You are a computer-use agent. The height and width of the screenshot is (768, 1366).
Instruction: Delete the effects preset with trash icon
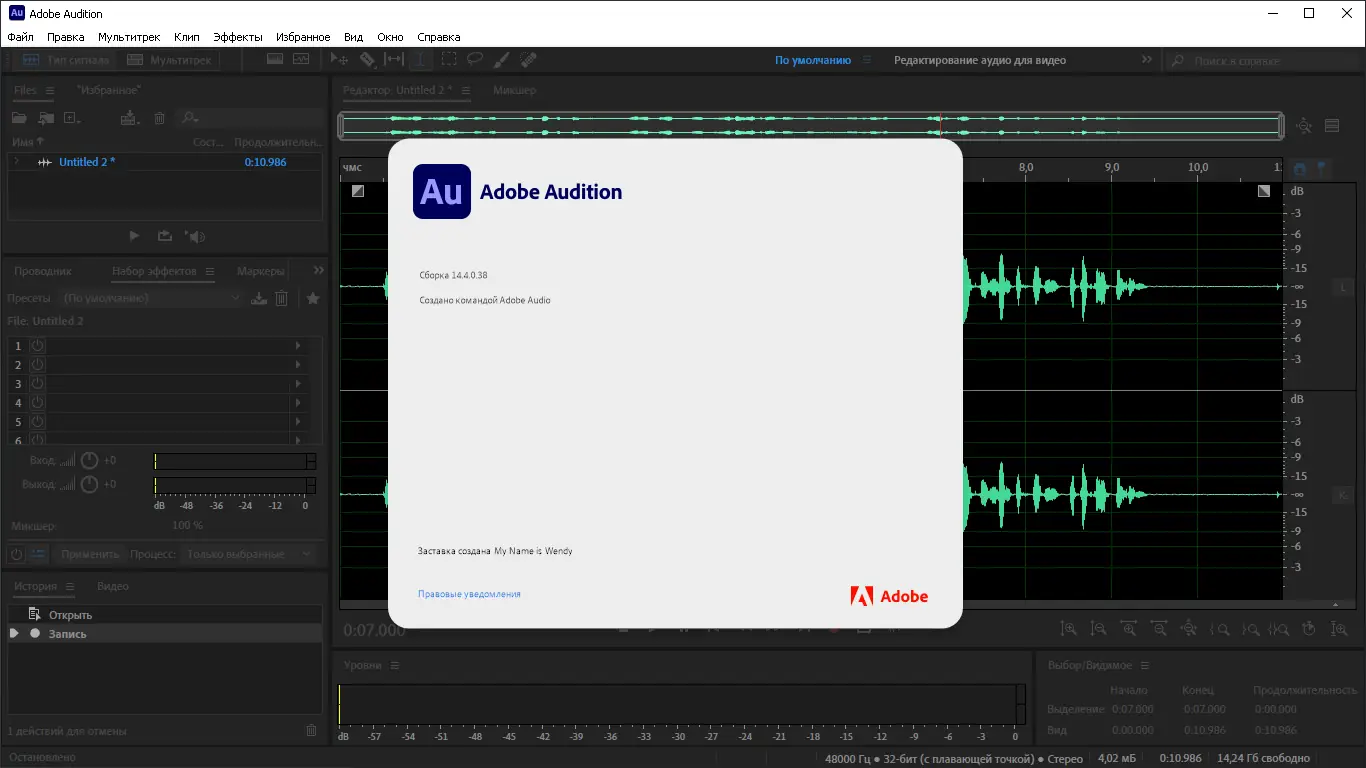282,298
